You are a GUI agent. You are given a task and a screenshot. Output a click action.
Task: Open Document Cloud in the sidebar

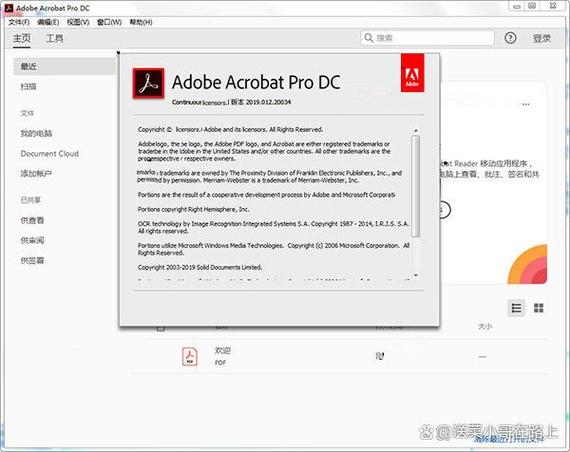(x=50, y=153)
